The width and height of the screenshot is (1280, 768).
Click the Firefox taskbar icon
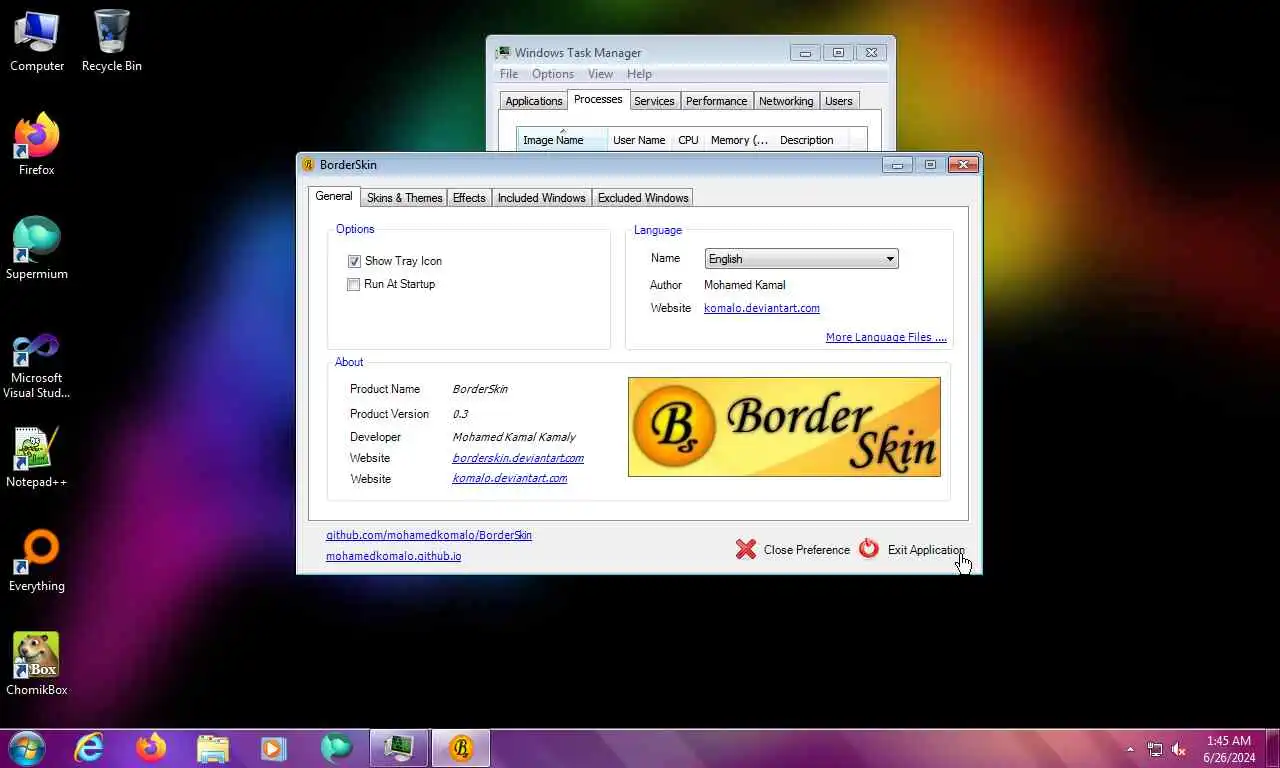click(151, 748)
